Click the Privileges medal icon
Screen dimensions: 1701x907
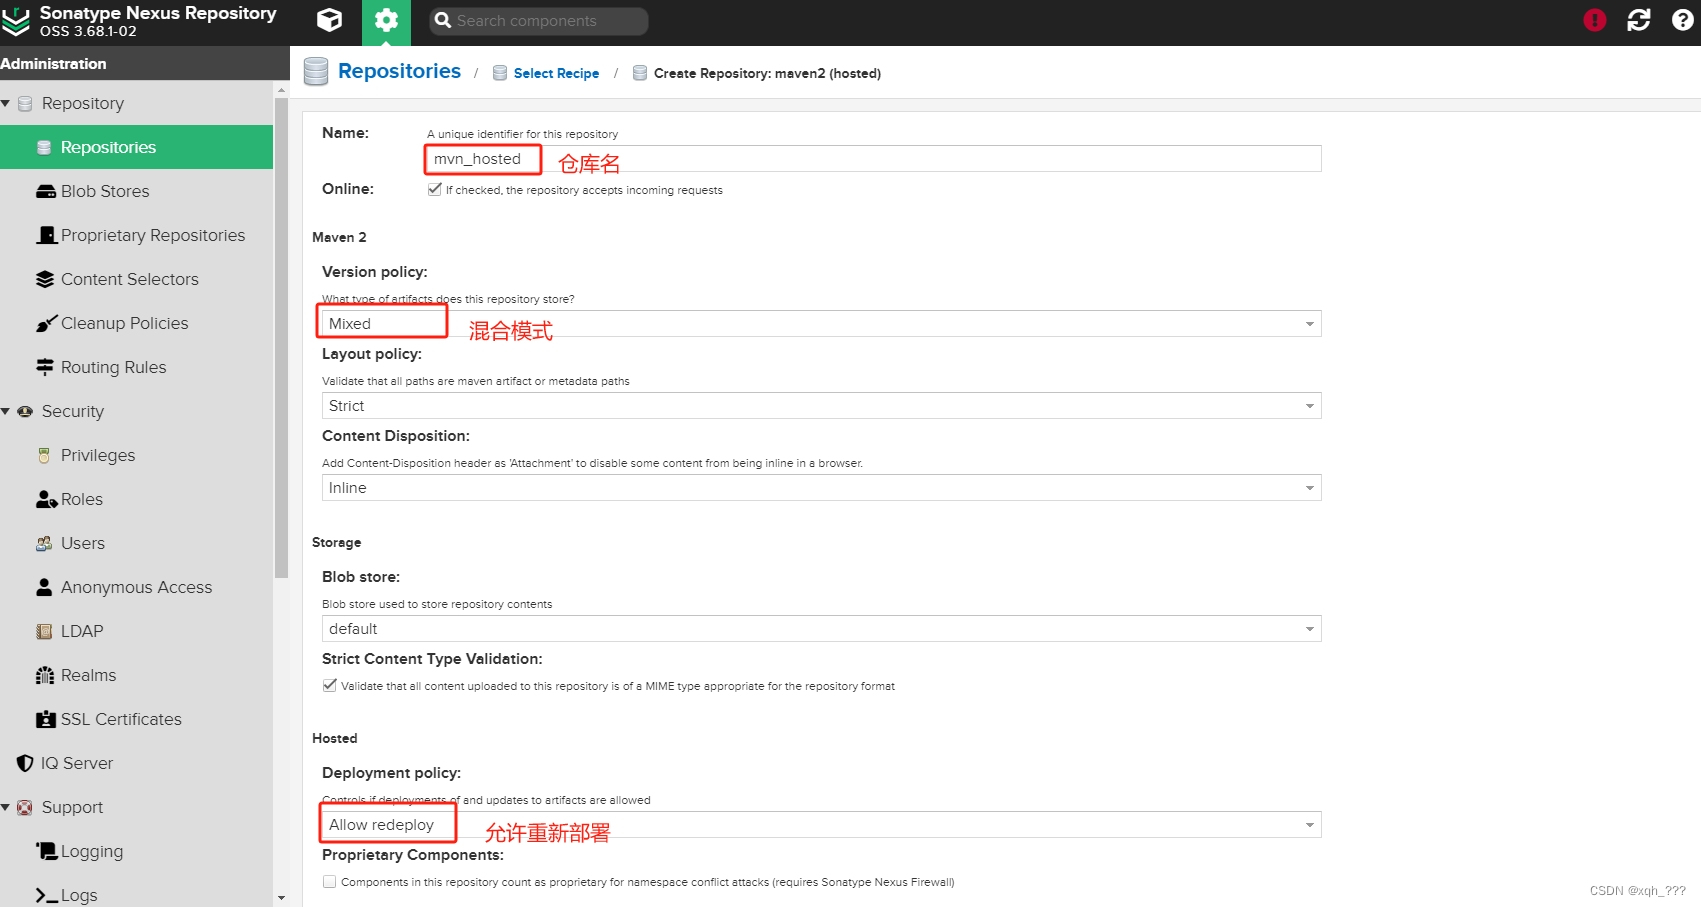click(44, 455)
